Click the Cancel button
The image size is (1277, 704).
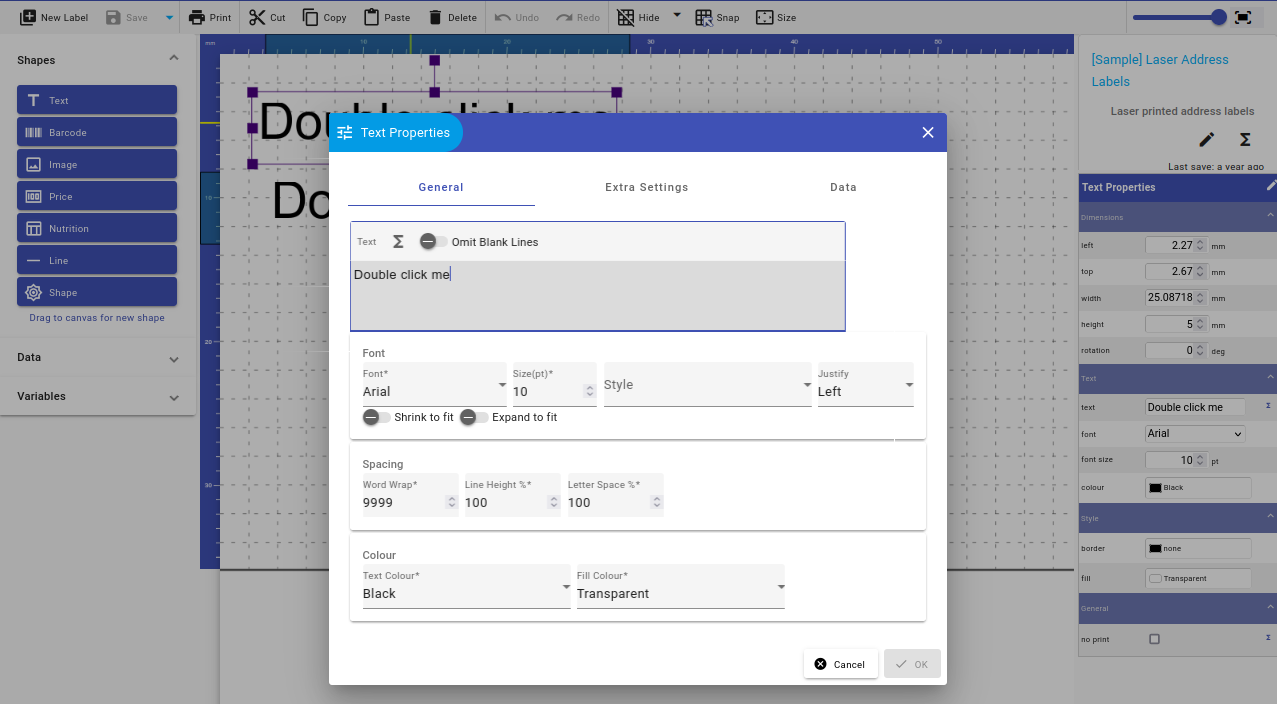pos(840,664)
